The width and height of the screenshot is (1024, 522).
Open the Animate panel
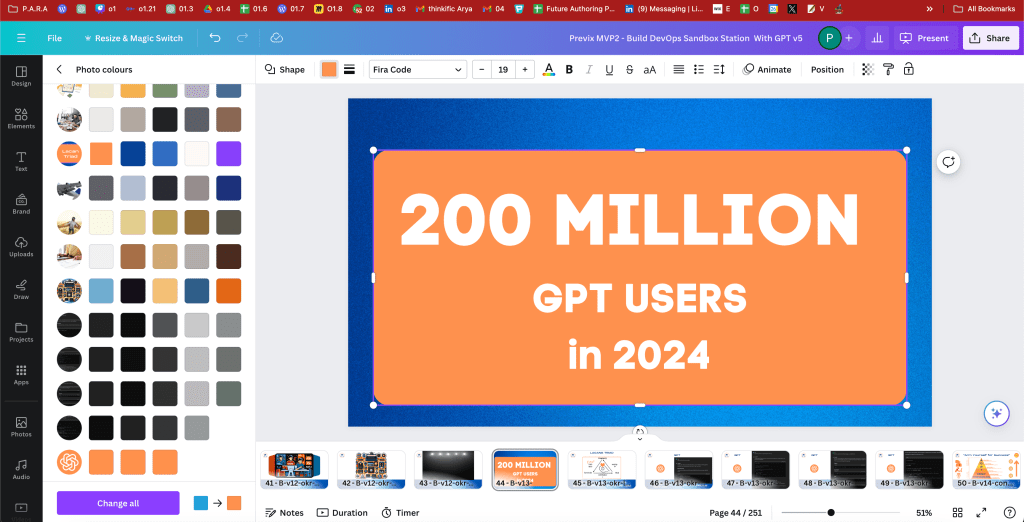pos(767,69)
